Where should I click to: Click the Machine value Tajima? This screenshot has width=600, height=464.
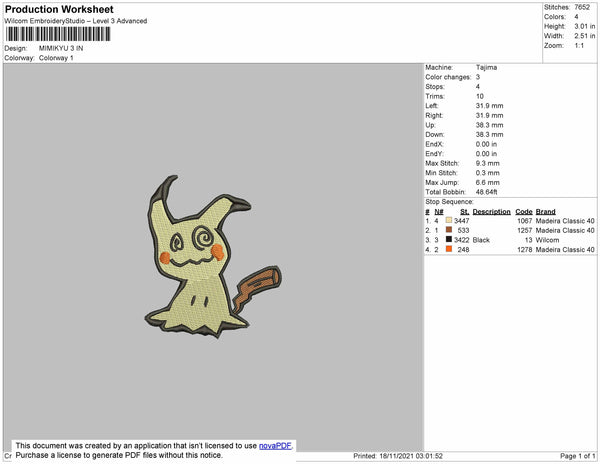[x=487, y=67]
